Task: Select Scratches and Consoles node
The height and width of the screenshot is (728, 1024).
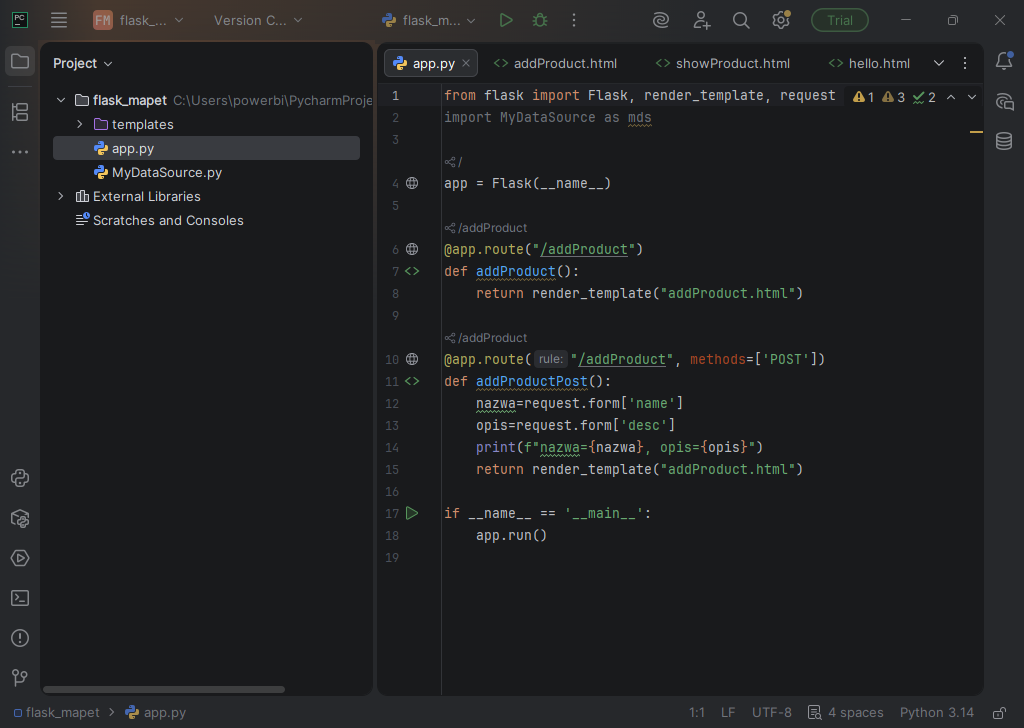Action: pos(206,220)
